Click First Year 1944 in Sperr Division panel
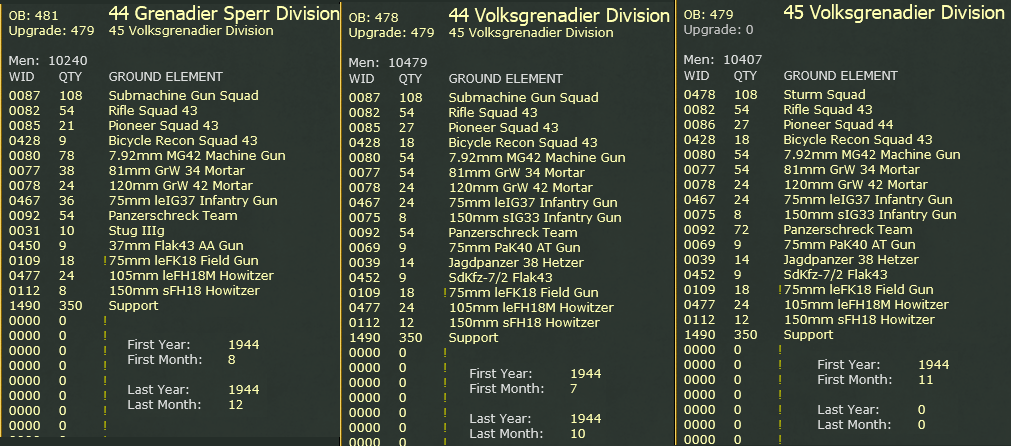 [x=244, y=345]
